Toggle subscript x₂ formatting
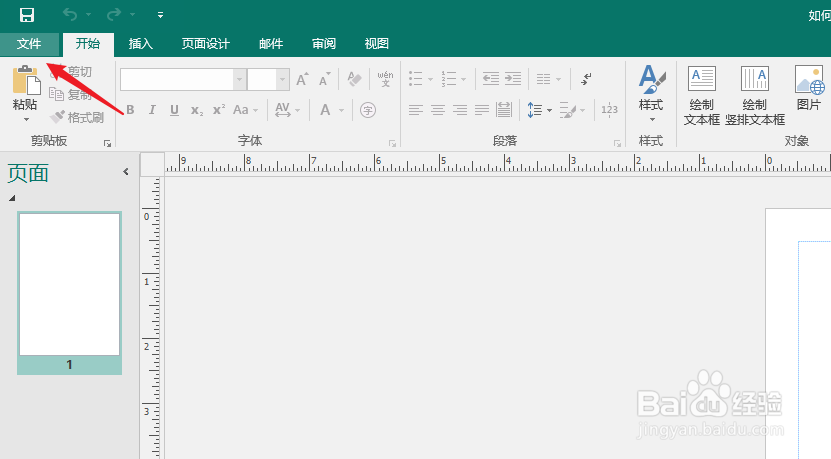The width and height of the screenshot is (831, 459). pyautogui.click(x=197, y=110)
